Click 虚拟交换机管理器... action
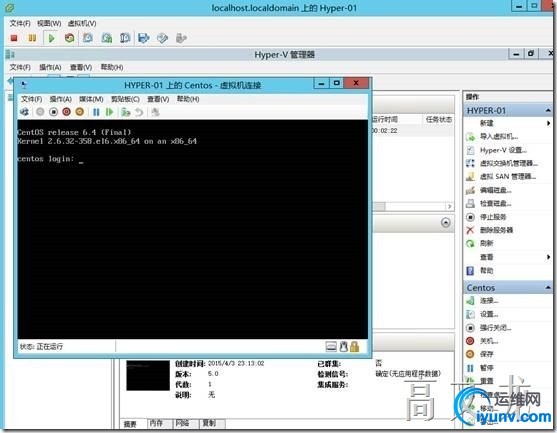557x433 pixels. click(x=508, y=163)
